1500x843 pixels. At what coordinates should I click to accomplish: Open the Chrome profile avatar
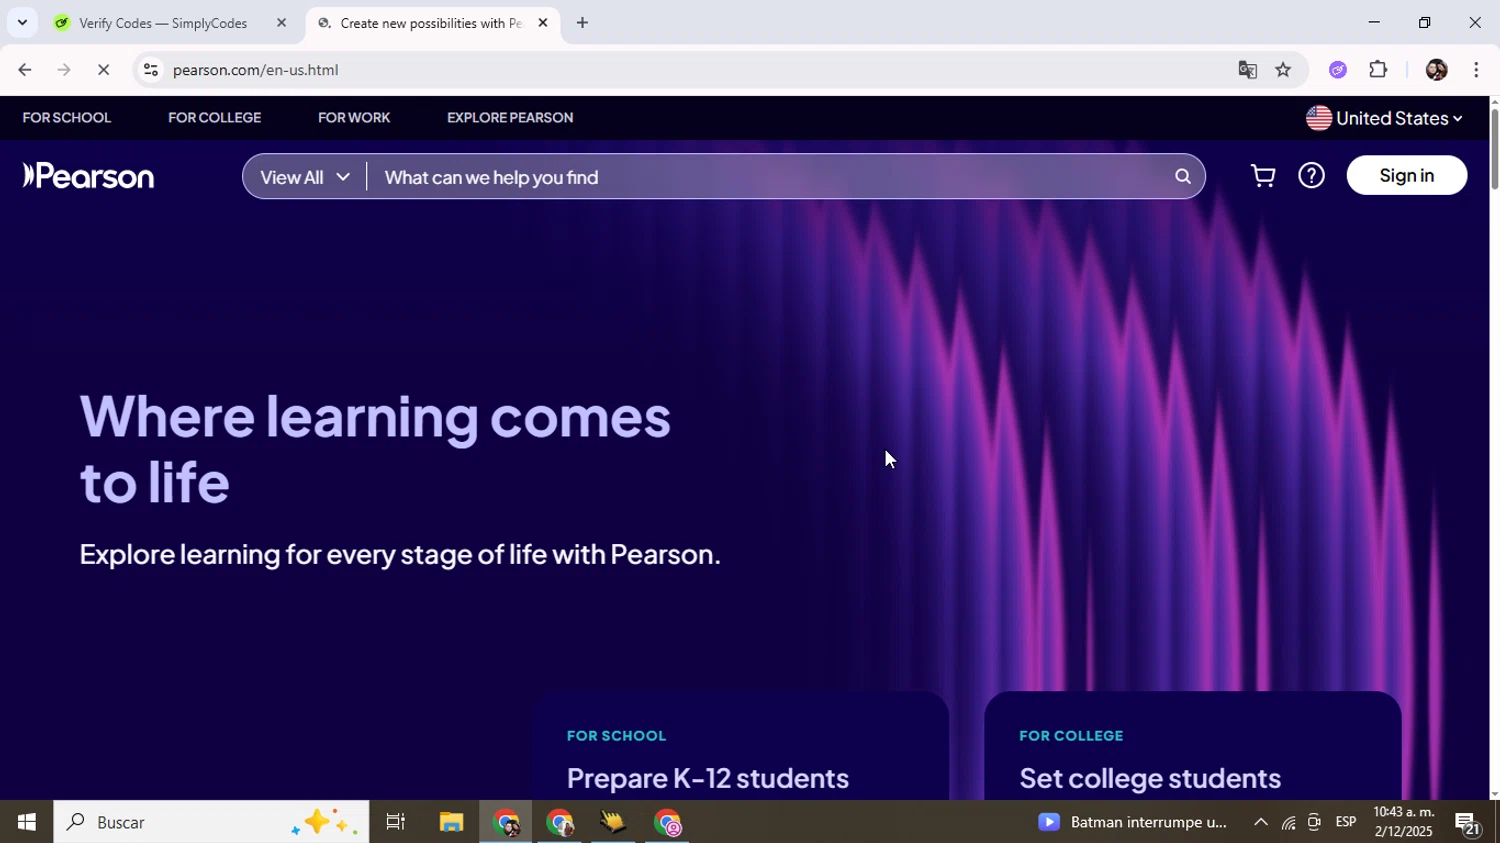[x=1436, y=70]
